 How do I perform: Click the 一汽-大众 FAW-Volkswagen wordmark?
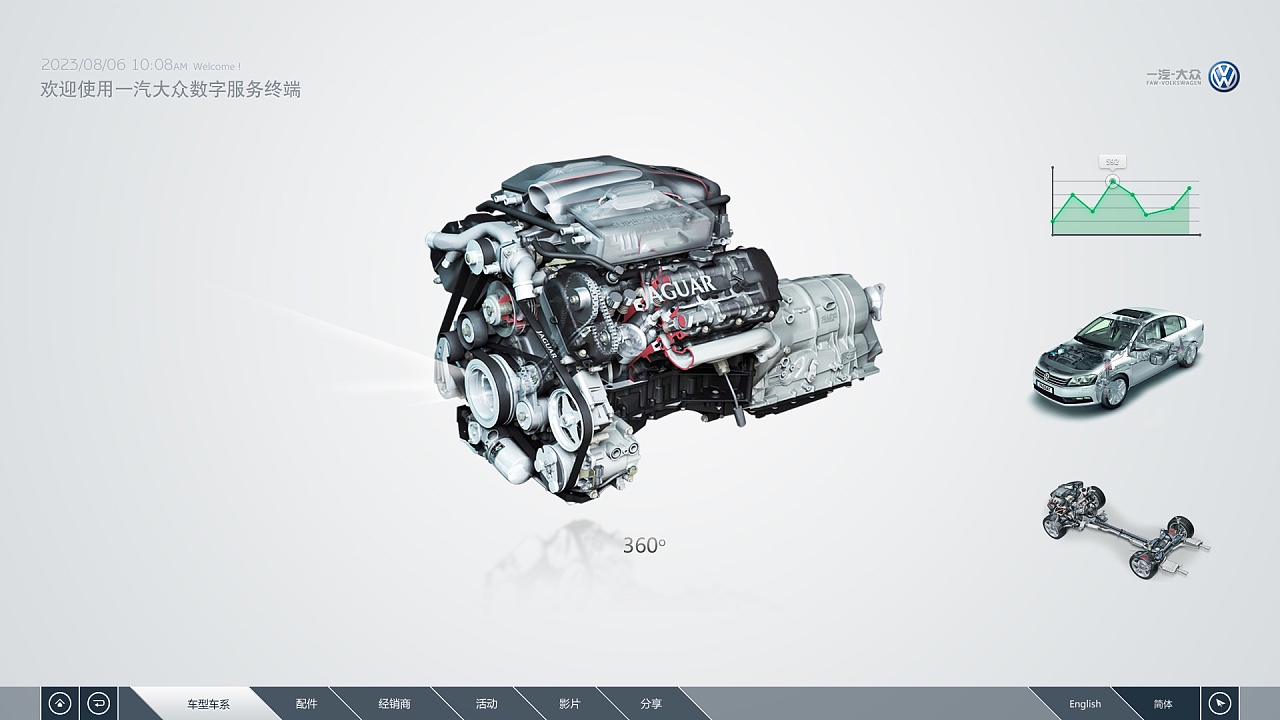coord(1174,77)
